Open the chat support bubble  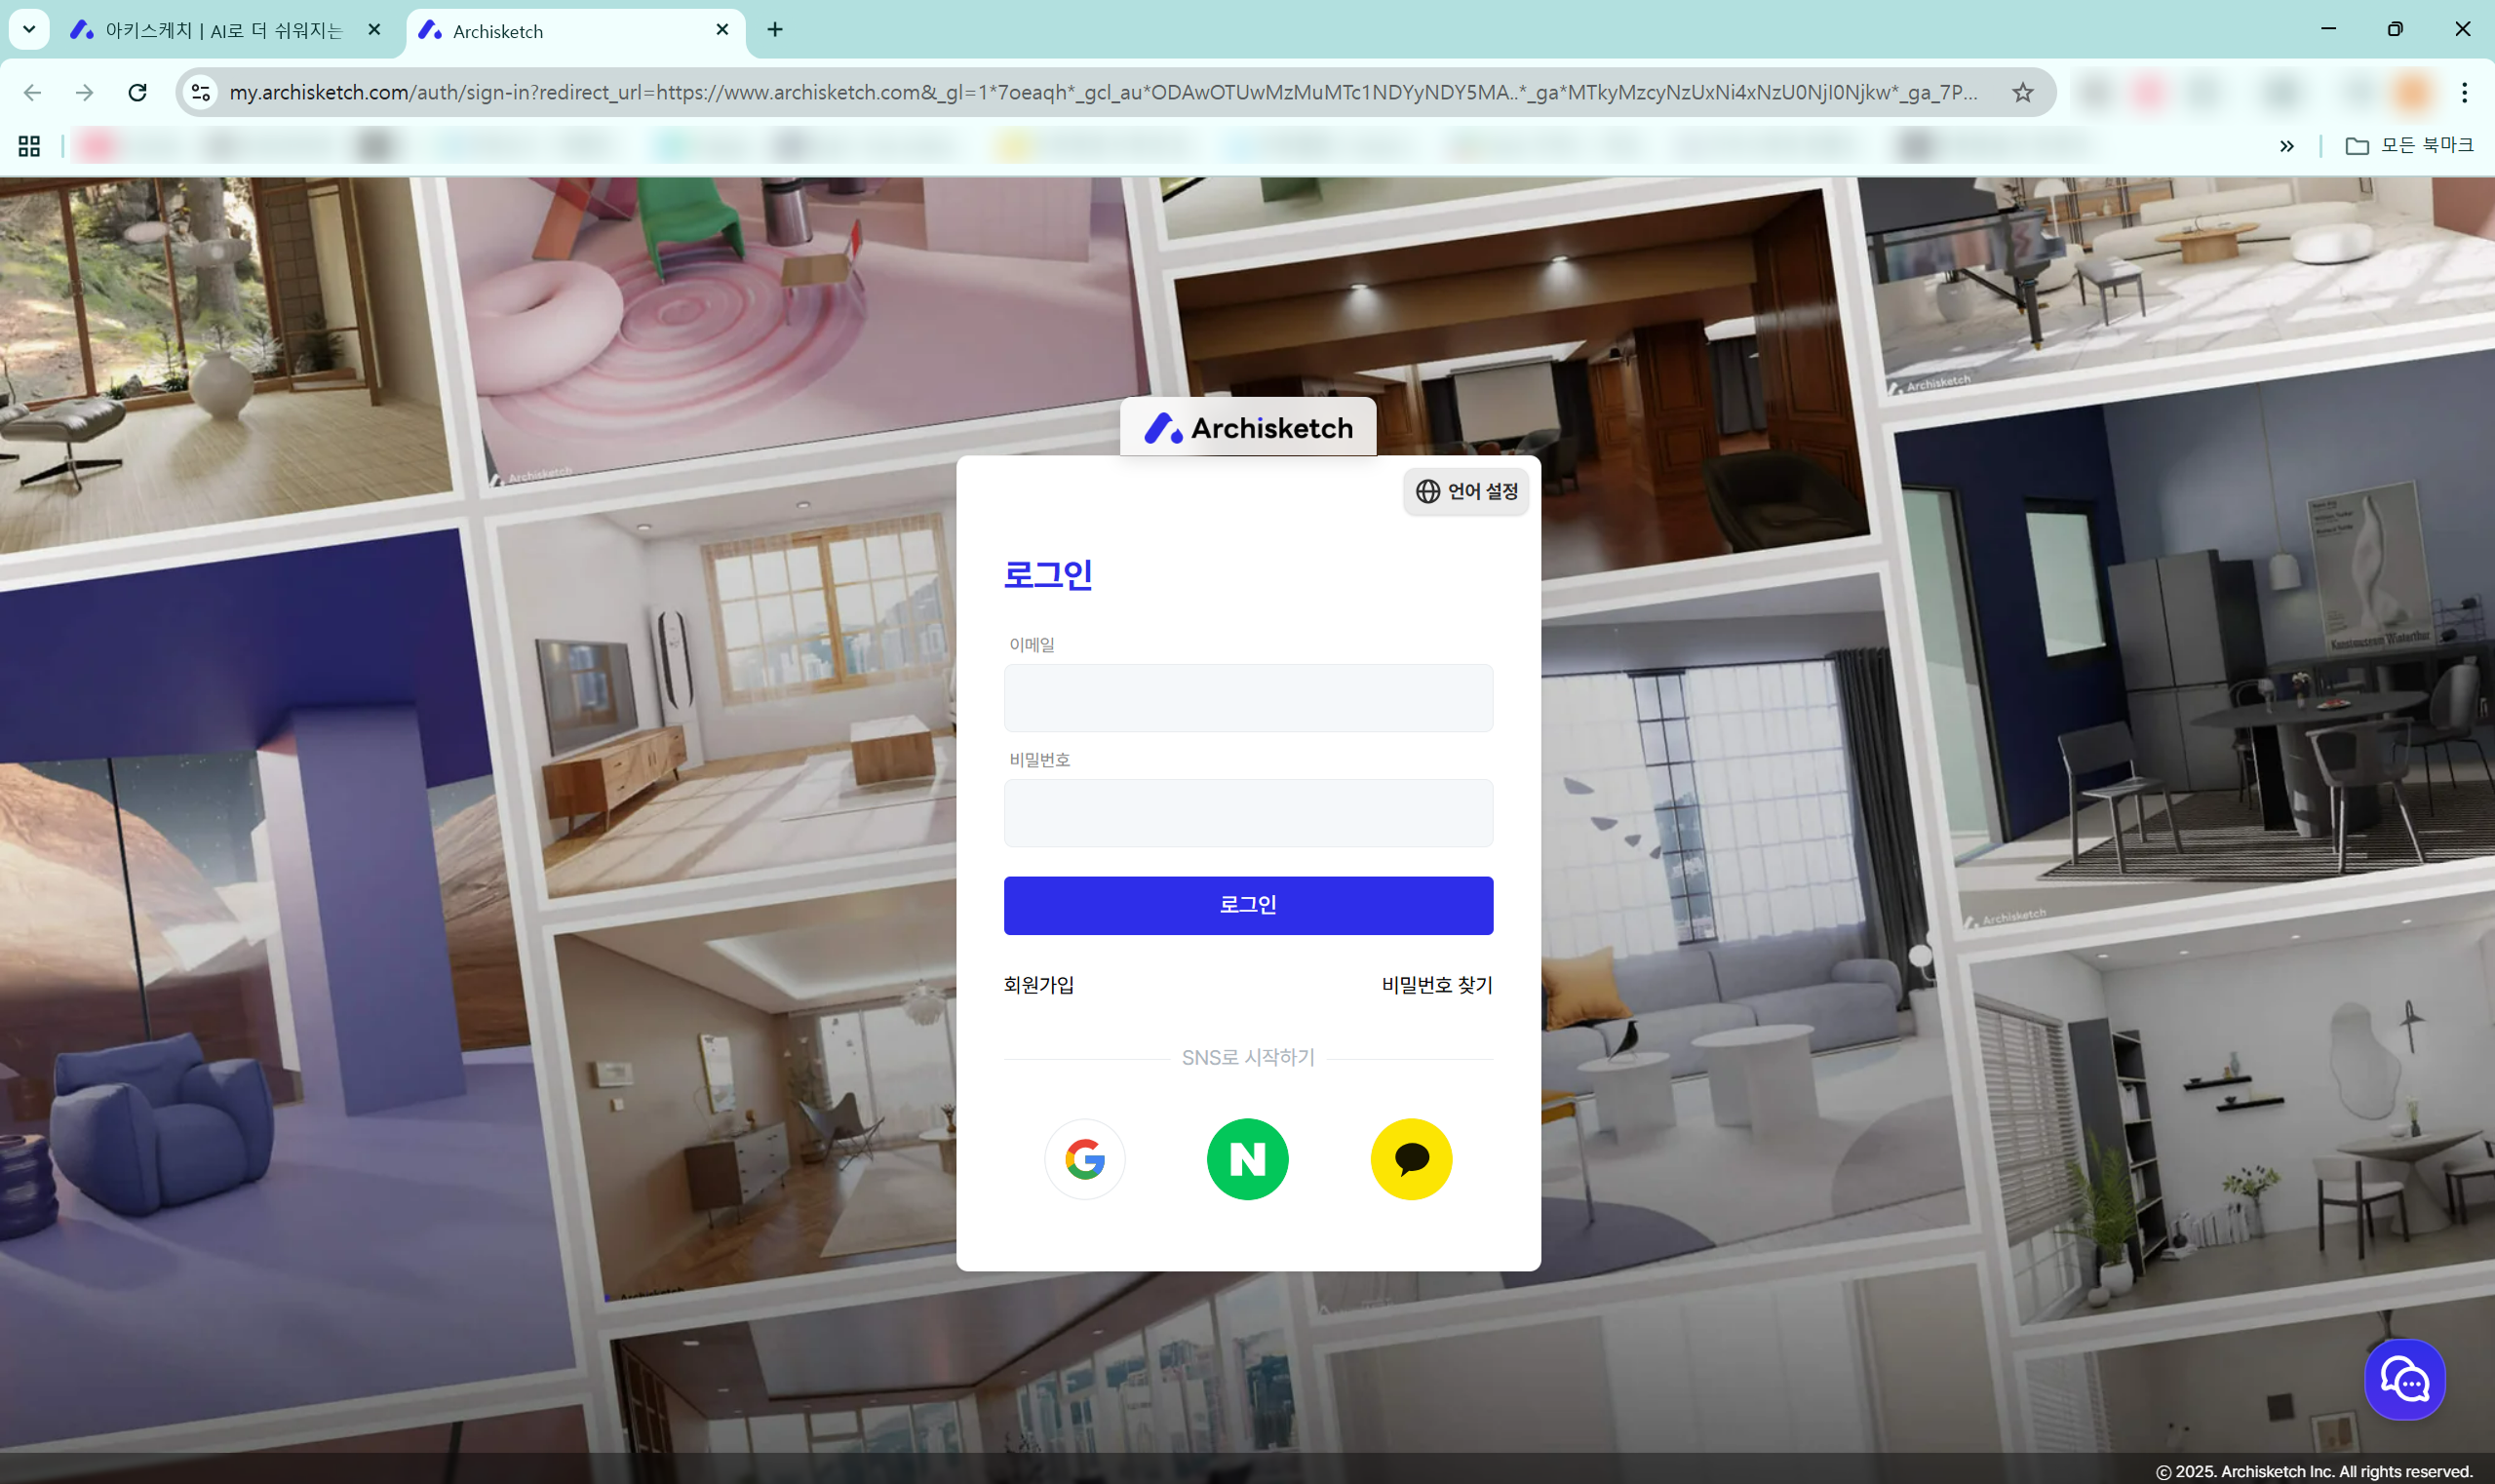click(x=2404, y=1380)
